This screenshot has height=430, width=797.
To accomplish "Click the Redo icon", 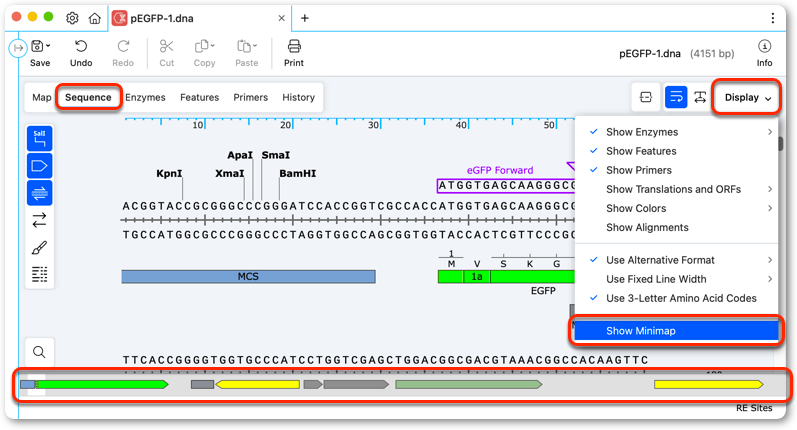I will (x=123, y=47).
